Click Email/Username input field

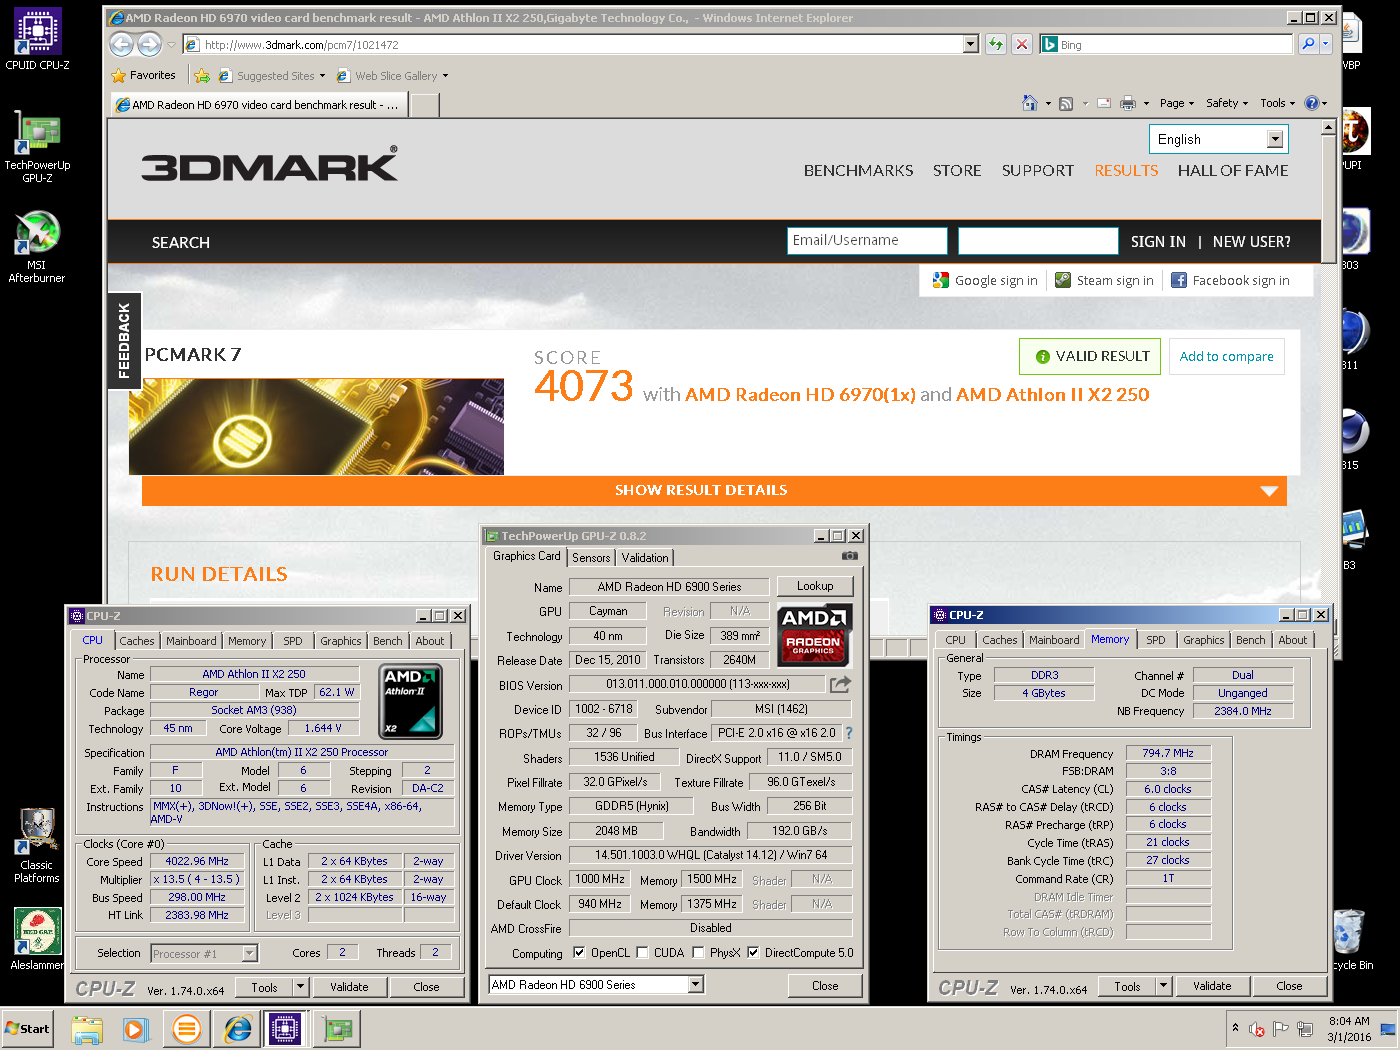pos(867,241)
